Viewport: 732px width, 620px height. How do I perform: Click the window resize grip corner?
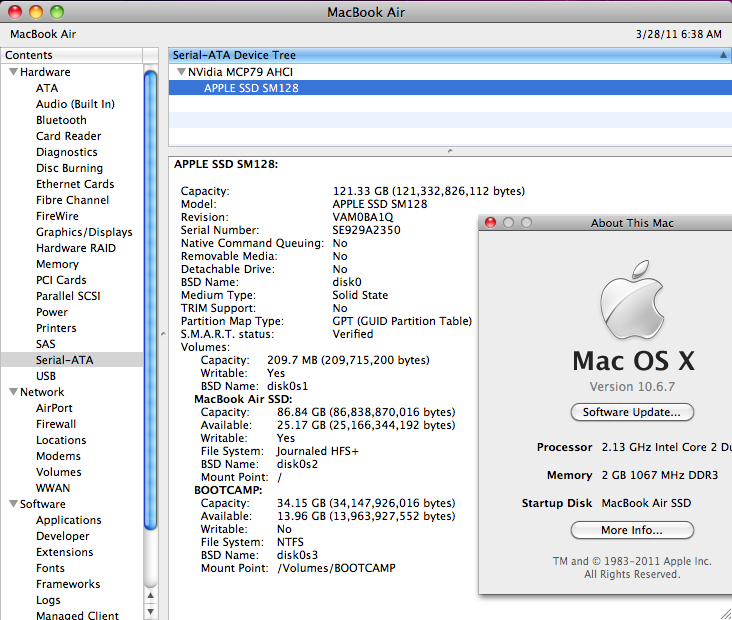coord(725,613)
